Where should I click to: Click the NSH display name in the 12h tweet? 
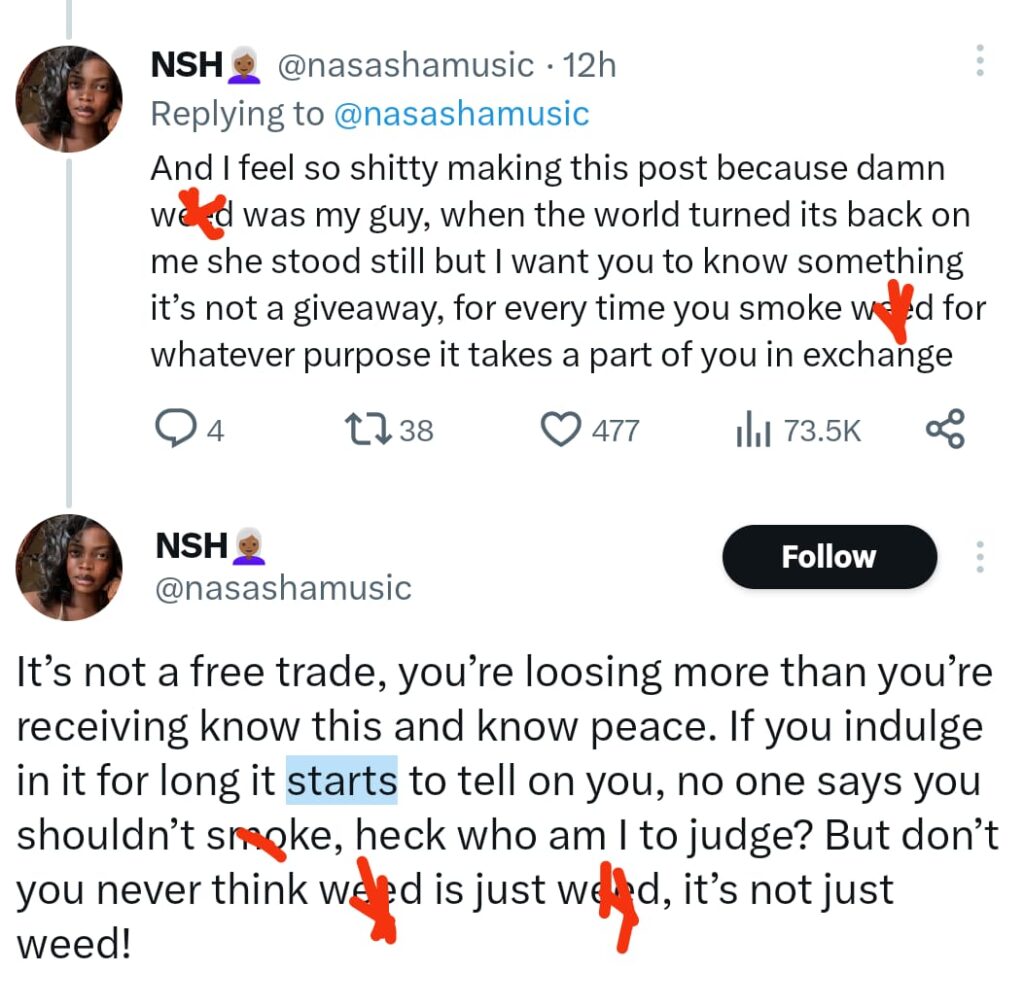pos(186,65)
